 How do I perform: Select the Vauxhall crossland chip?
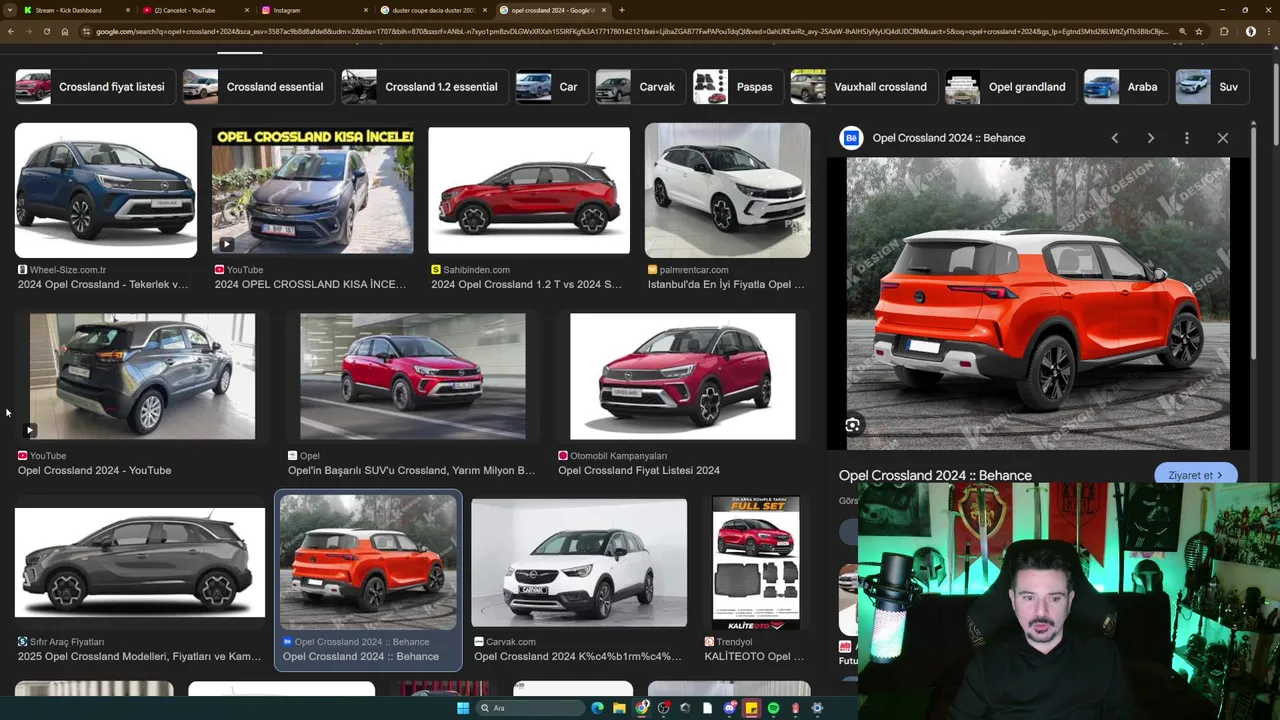[x=864, y=87]
